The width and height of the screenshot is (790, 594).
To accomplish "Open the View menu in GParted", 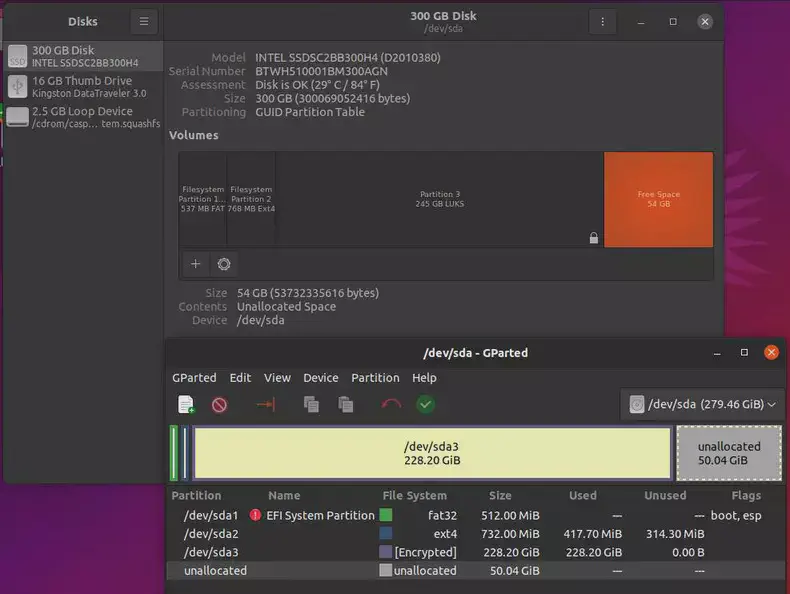I will (277, 378).
